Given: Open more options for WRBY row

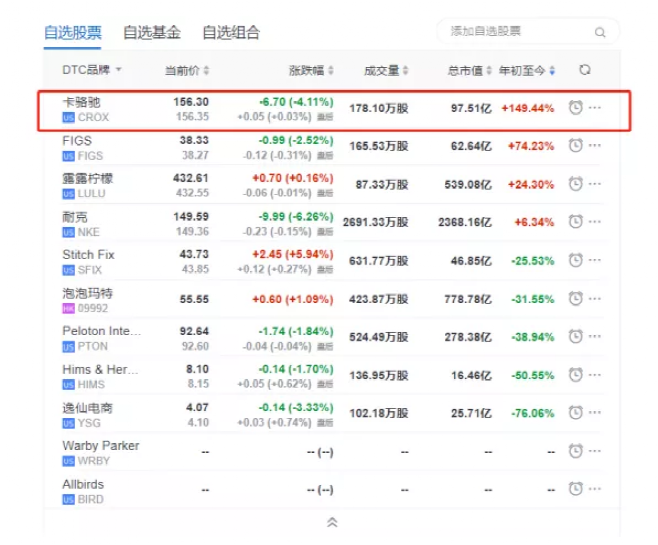Looking at the screenshot, I should [x=594, y=451].
